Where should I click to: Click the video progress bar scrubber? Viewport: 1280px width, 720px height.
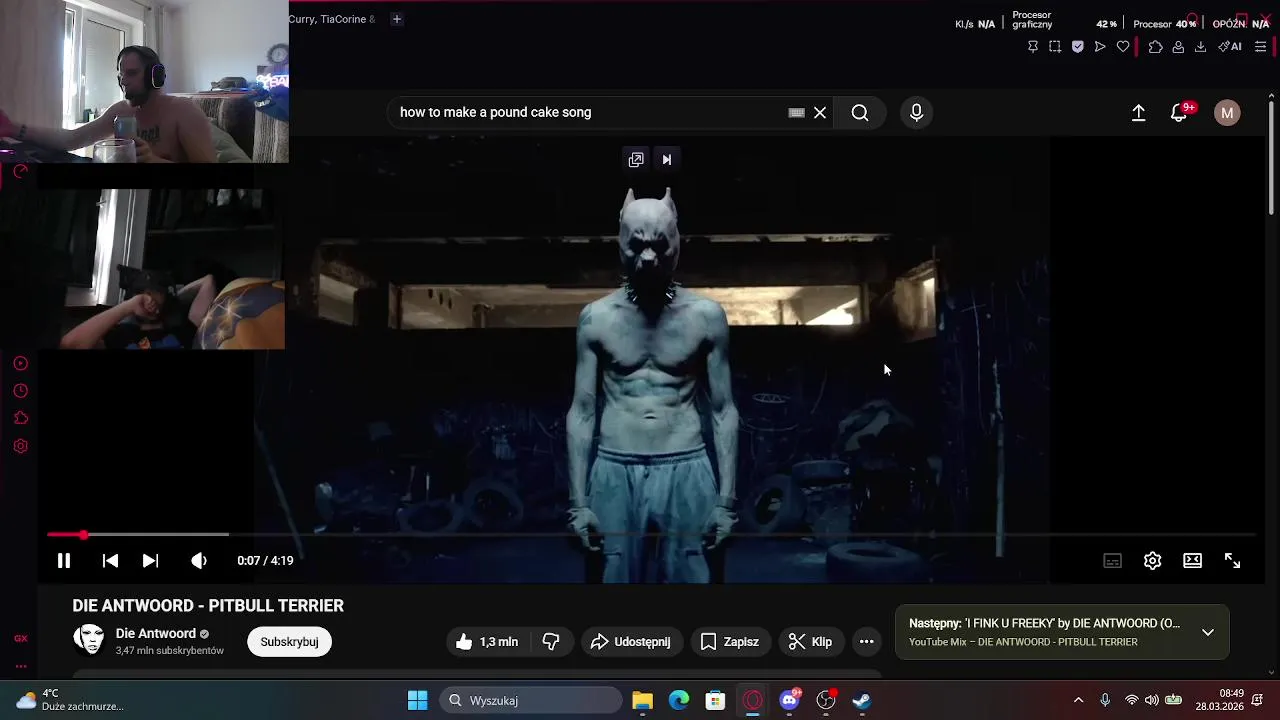(84, 535)
